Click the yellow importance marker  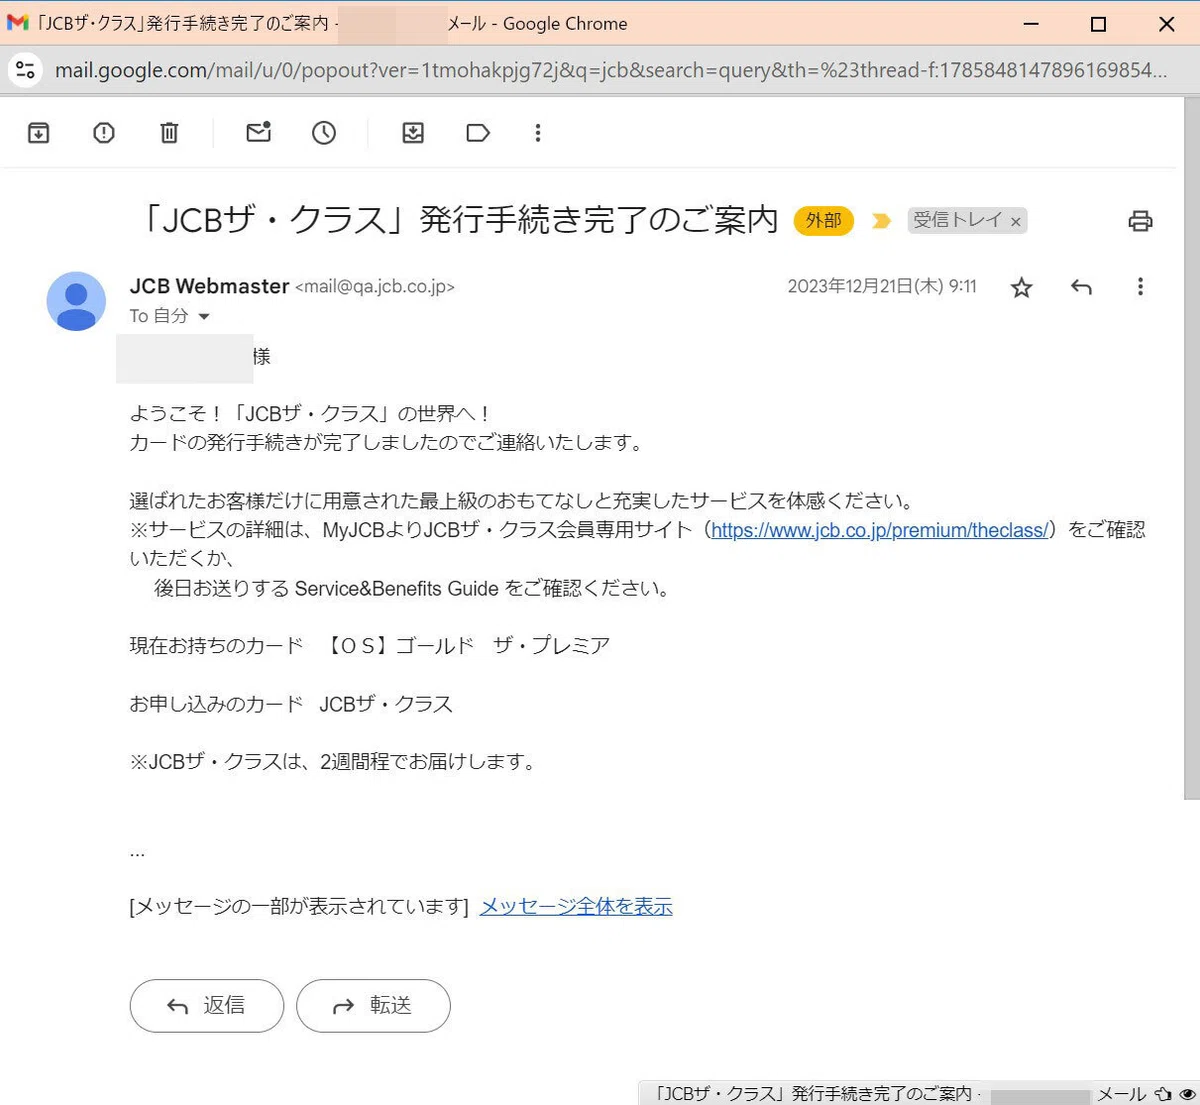tap(881, 221)
